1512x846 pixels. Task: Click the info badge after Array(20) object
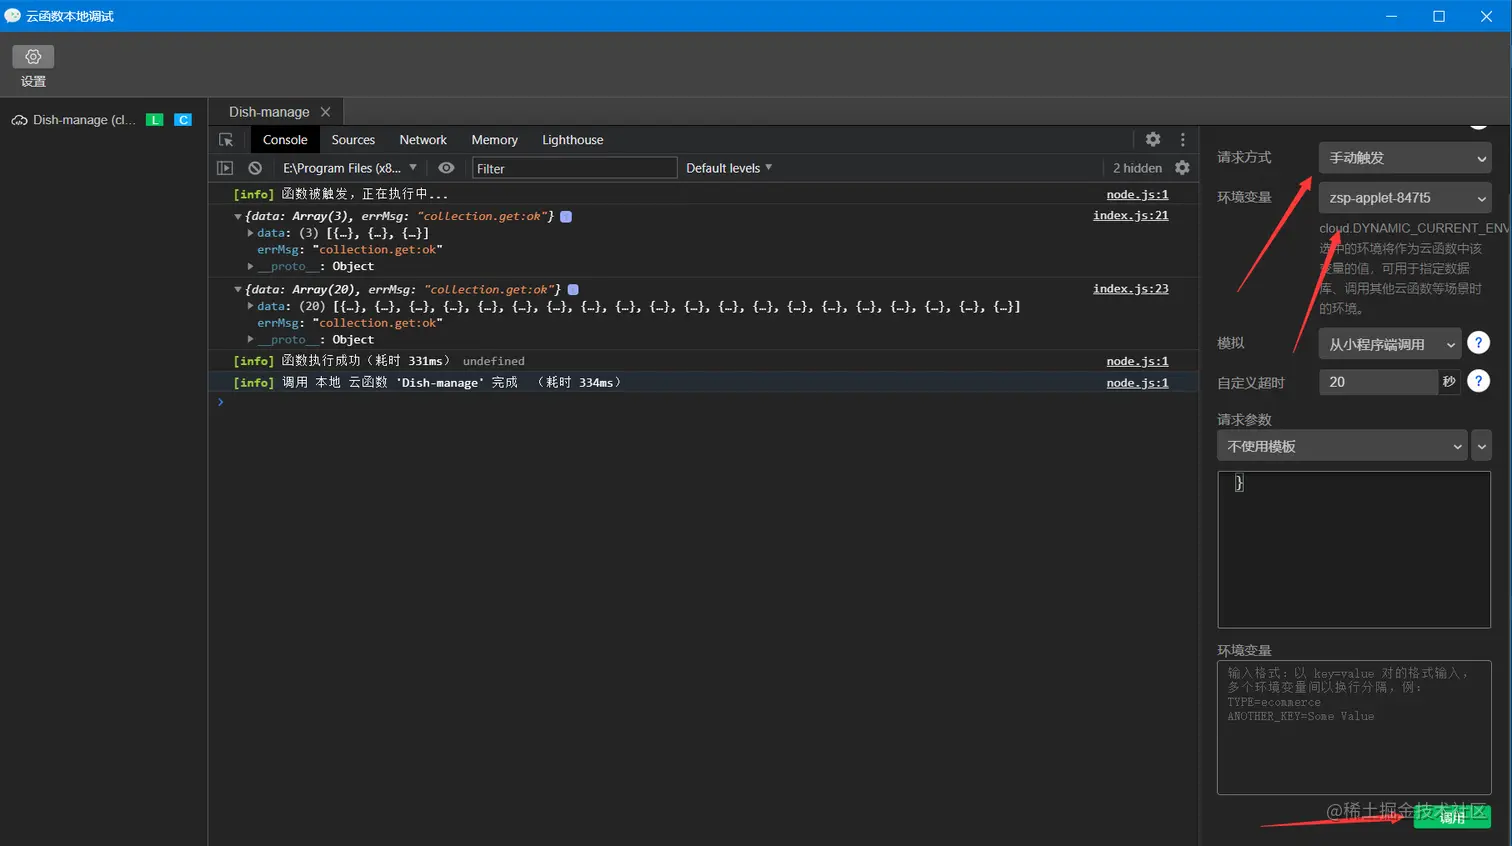click(573, 289)
